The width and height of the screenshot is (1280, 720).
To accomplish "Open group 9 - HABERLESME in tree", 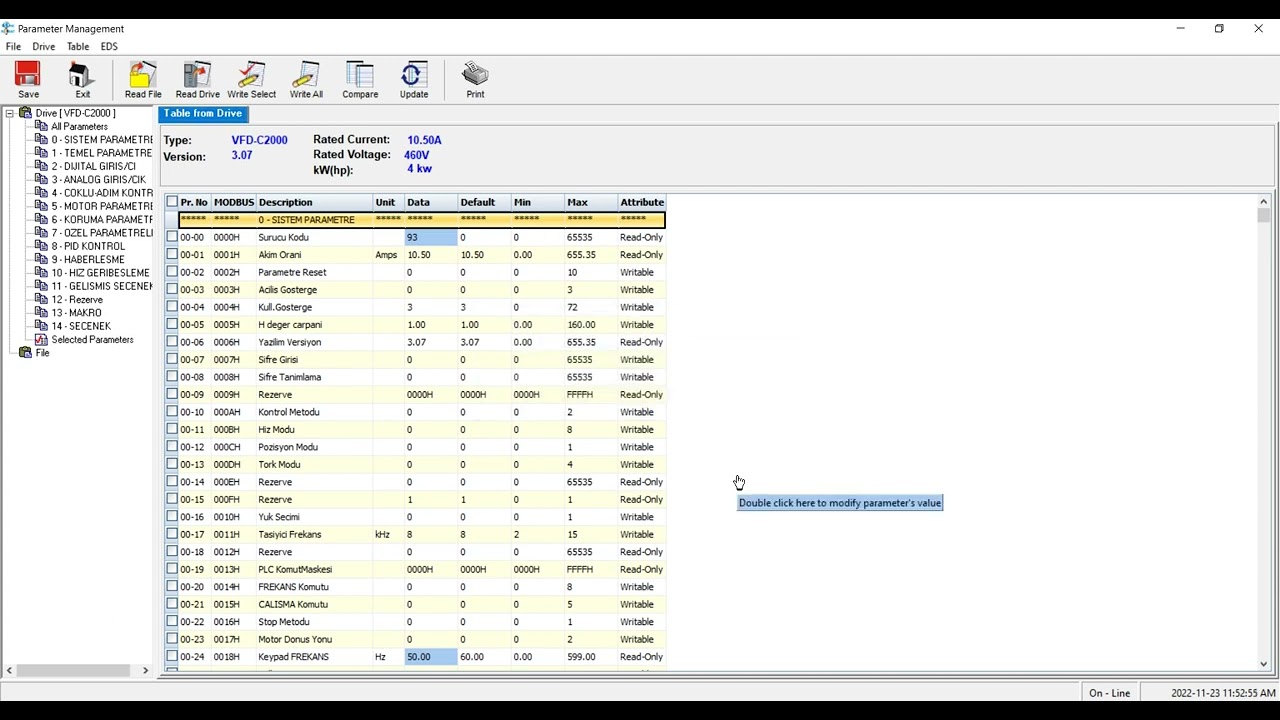I will [87, 260].
